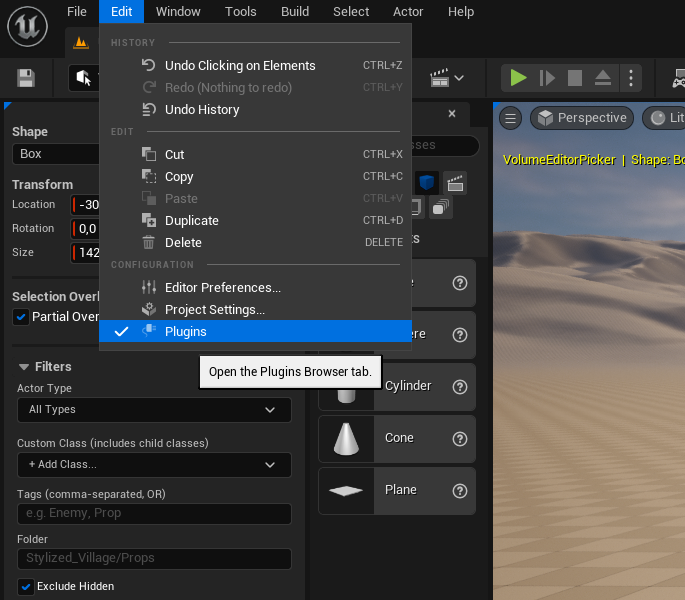The image size is (685, 600).
Task: Click the Tags input field
Action: coord(154,513)
